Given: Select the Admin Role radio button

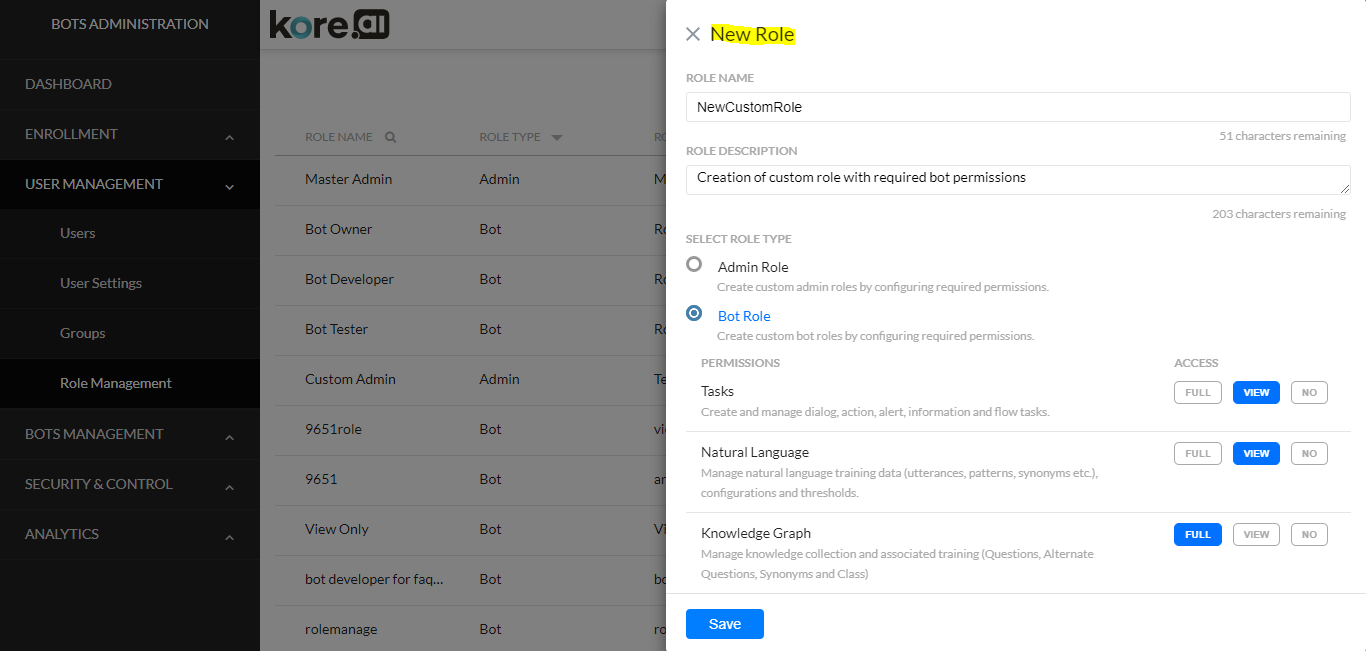Looking at the screenshot, I should [x=694, y=265].
